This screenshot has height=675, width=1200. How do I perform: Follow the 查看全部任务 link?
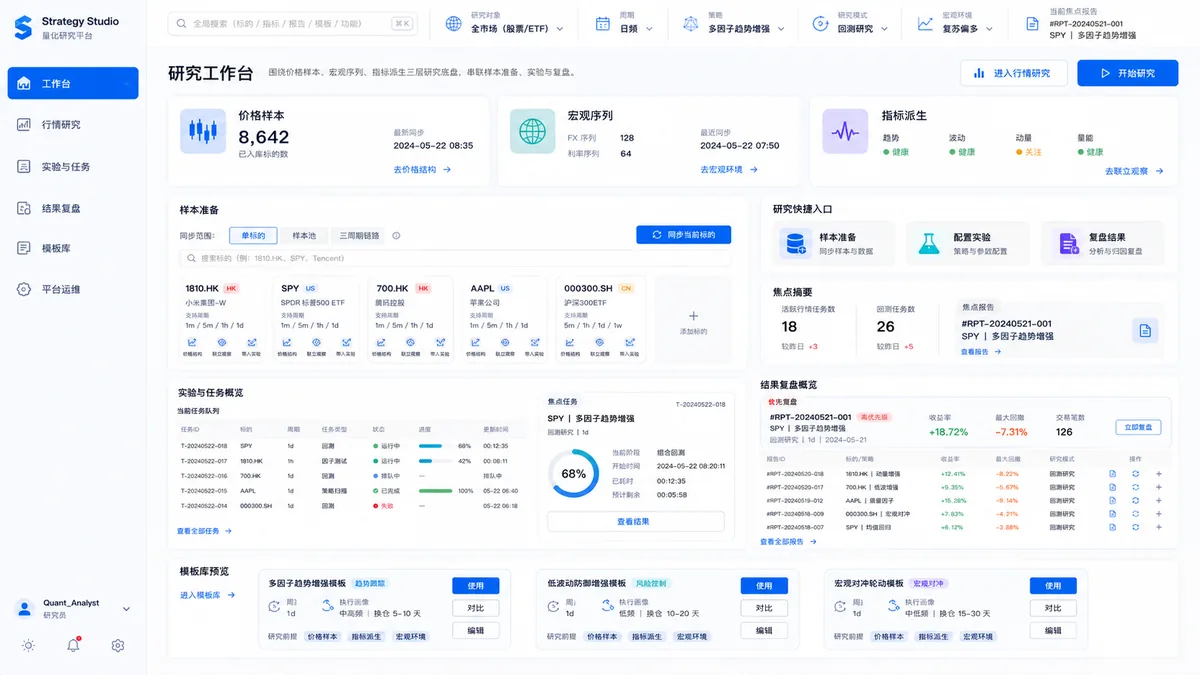click(x=204, y=531)
